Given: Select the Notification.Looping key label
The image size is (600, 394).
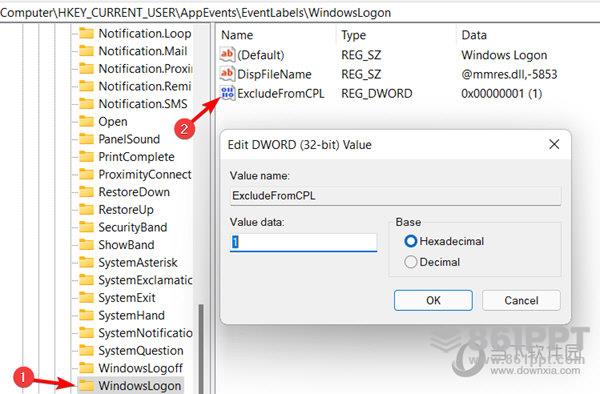Looking at the screenshot, I should (145, 34).
